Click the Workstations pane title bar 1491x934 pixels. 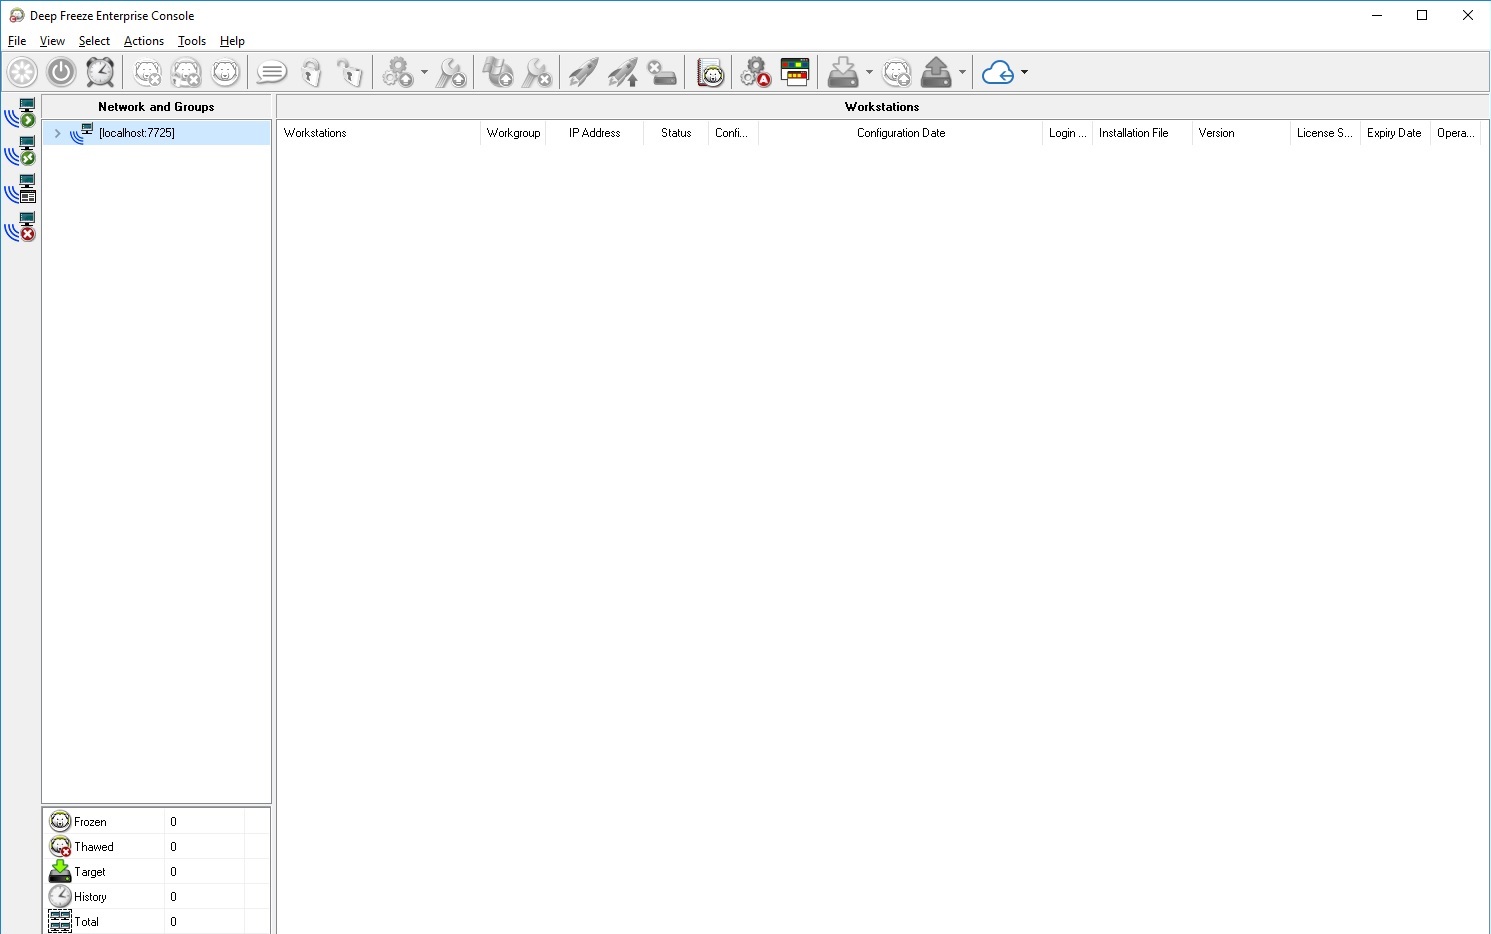click(x=882, y=107)
